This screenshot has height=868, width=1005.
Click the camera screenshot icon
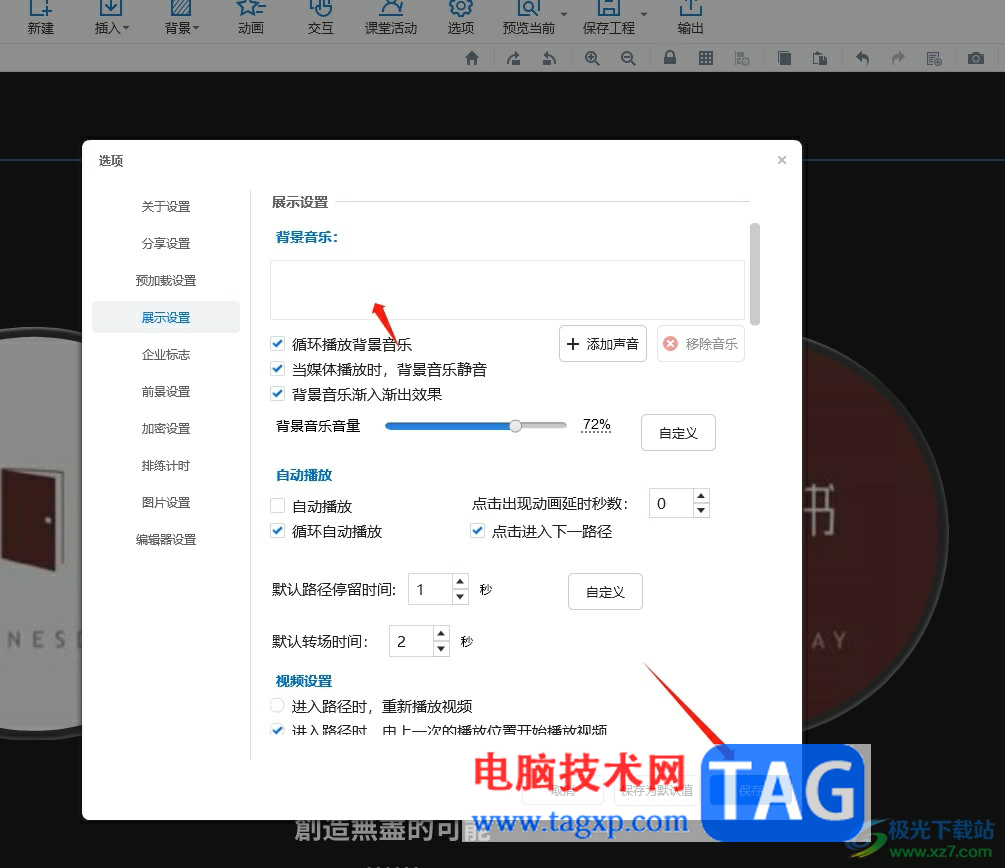(976, 58)
